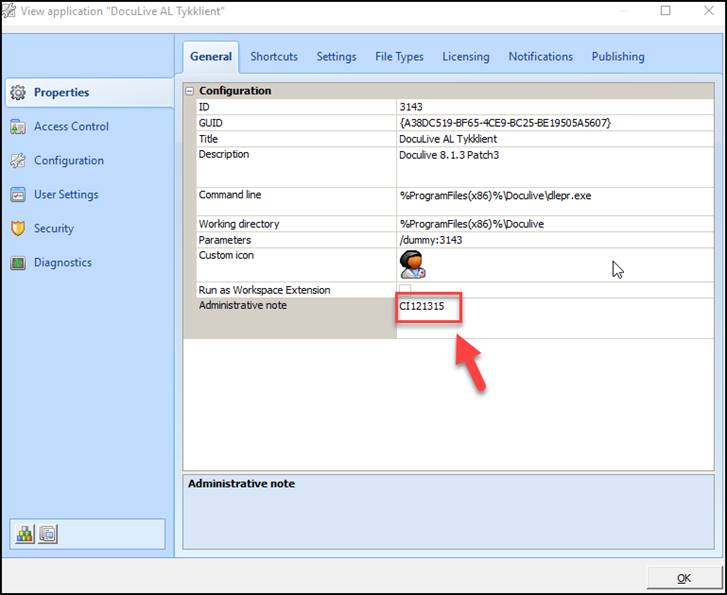Open the Diagnostics sidebar item

62,263
